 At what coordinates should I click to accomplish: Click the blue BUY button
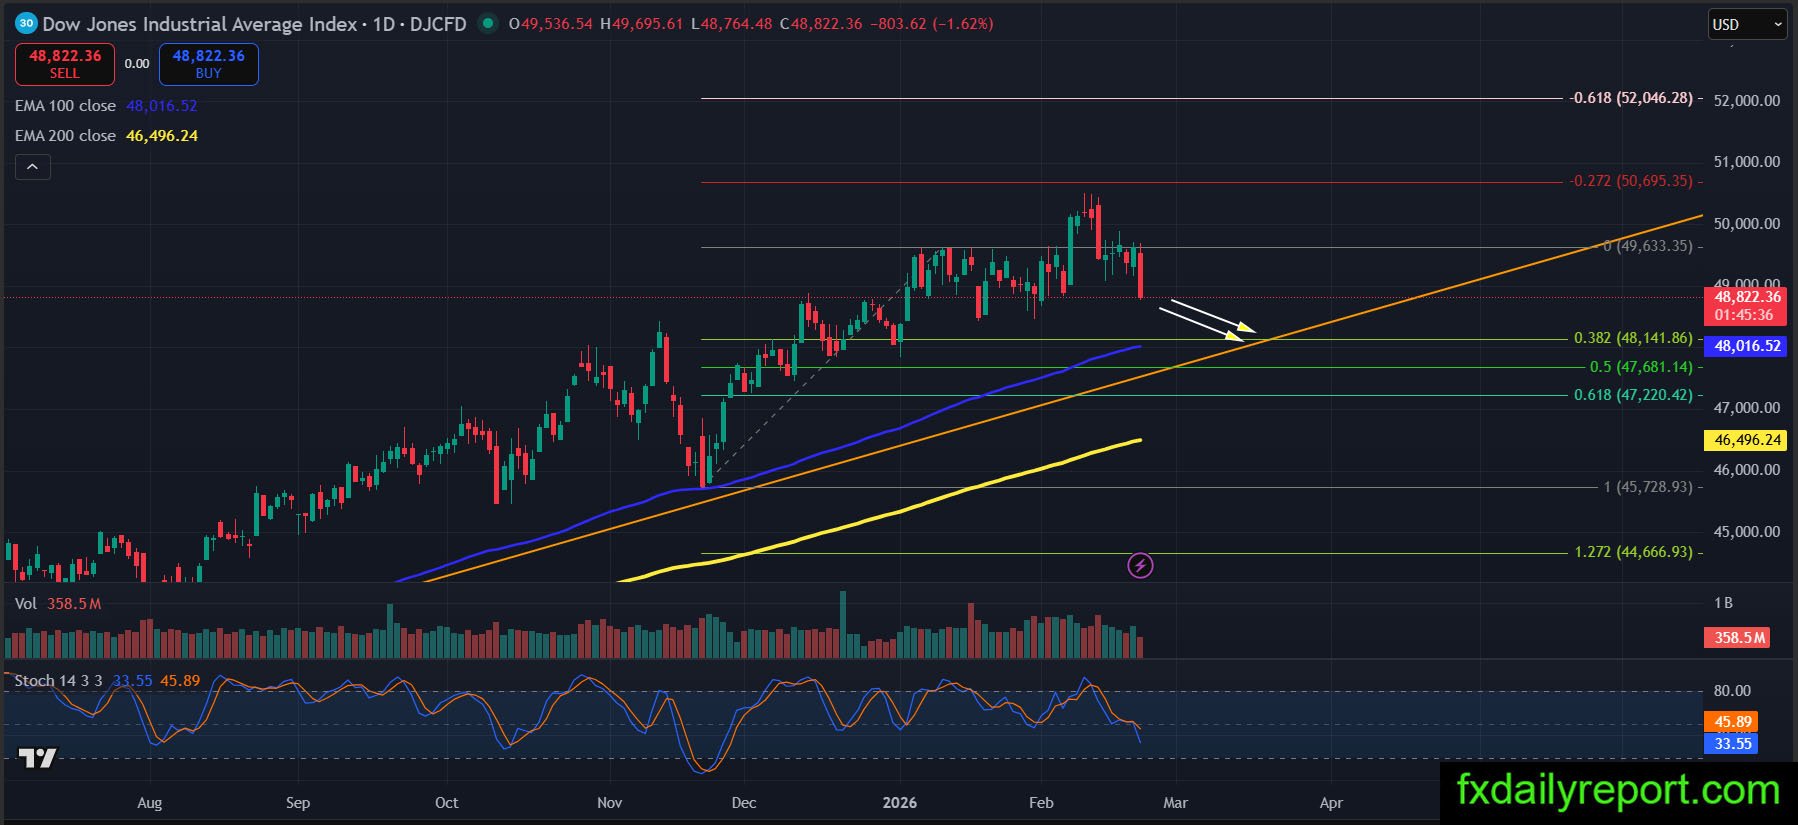[208, 64]
